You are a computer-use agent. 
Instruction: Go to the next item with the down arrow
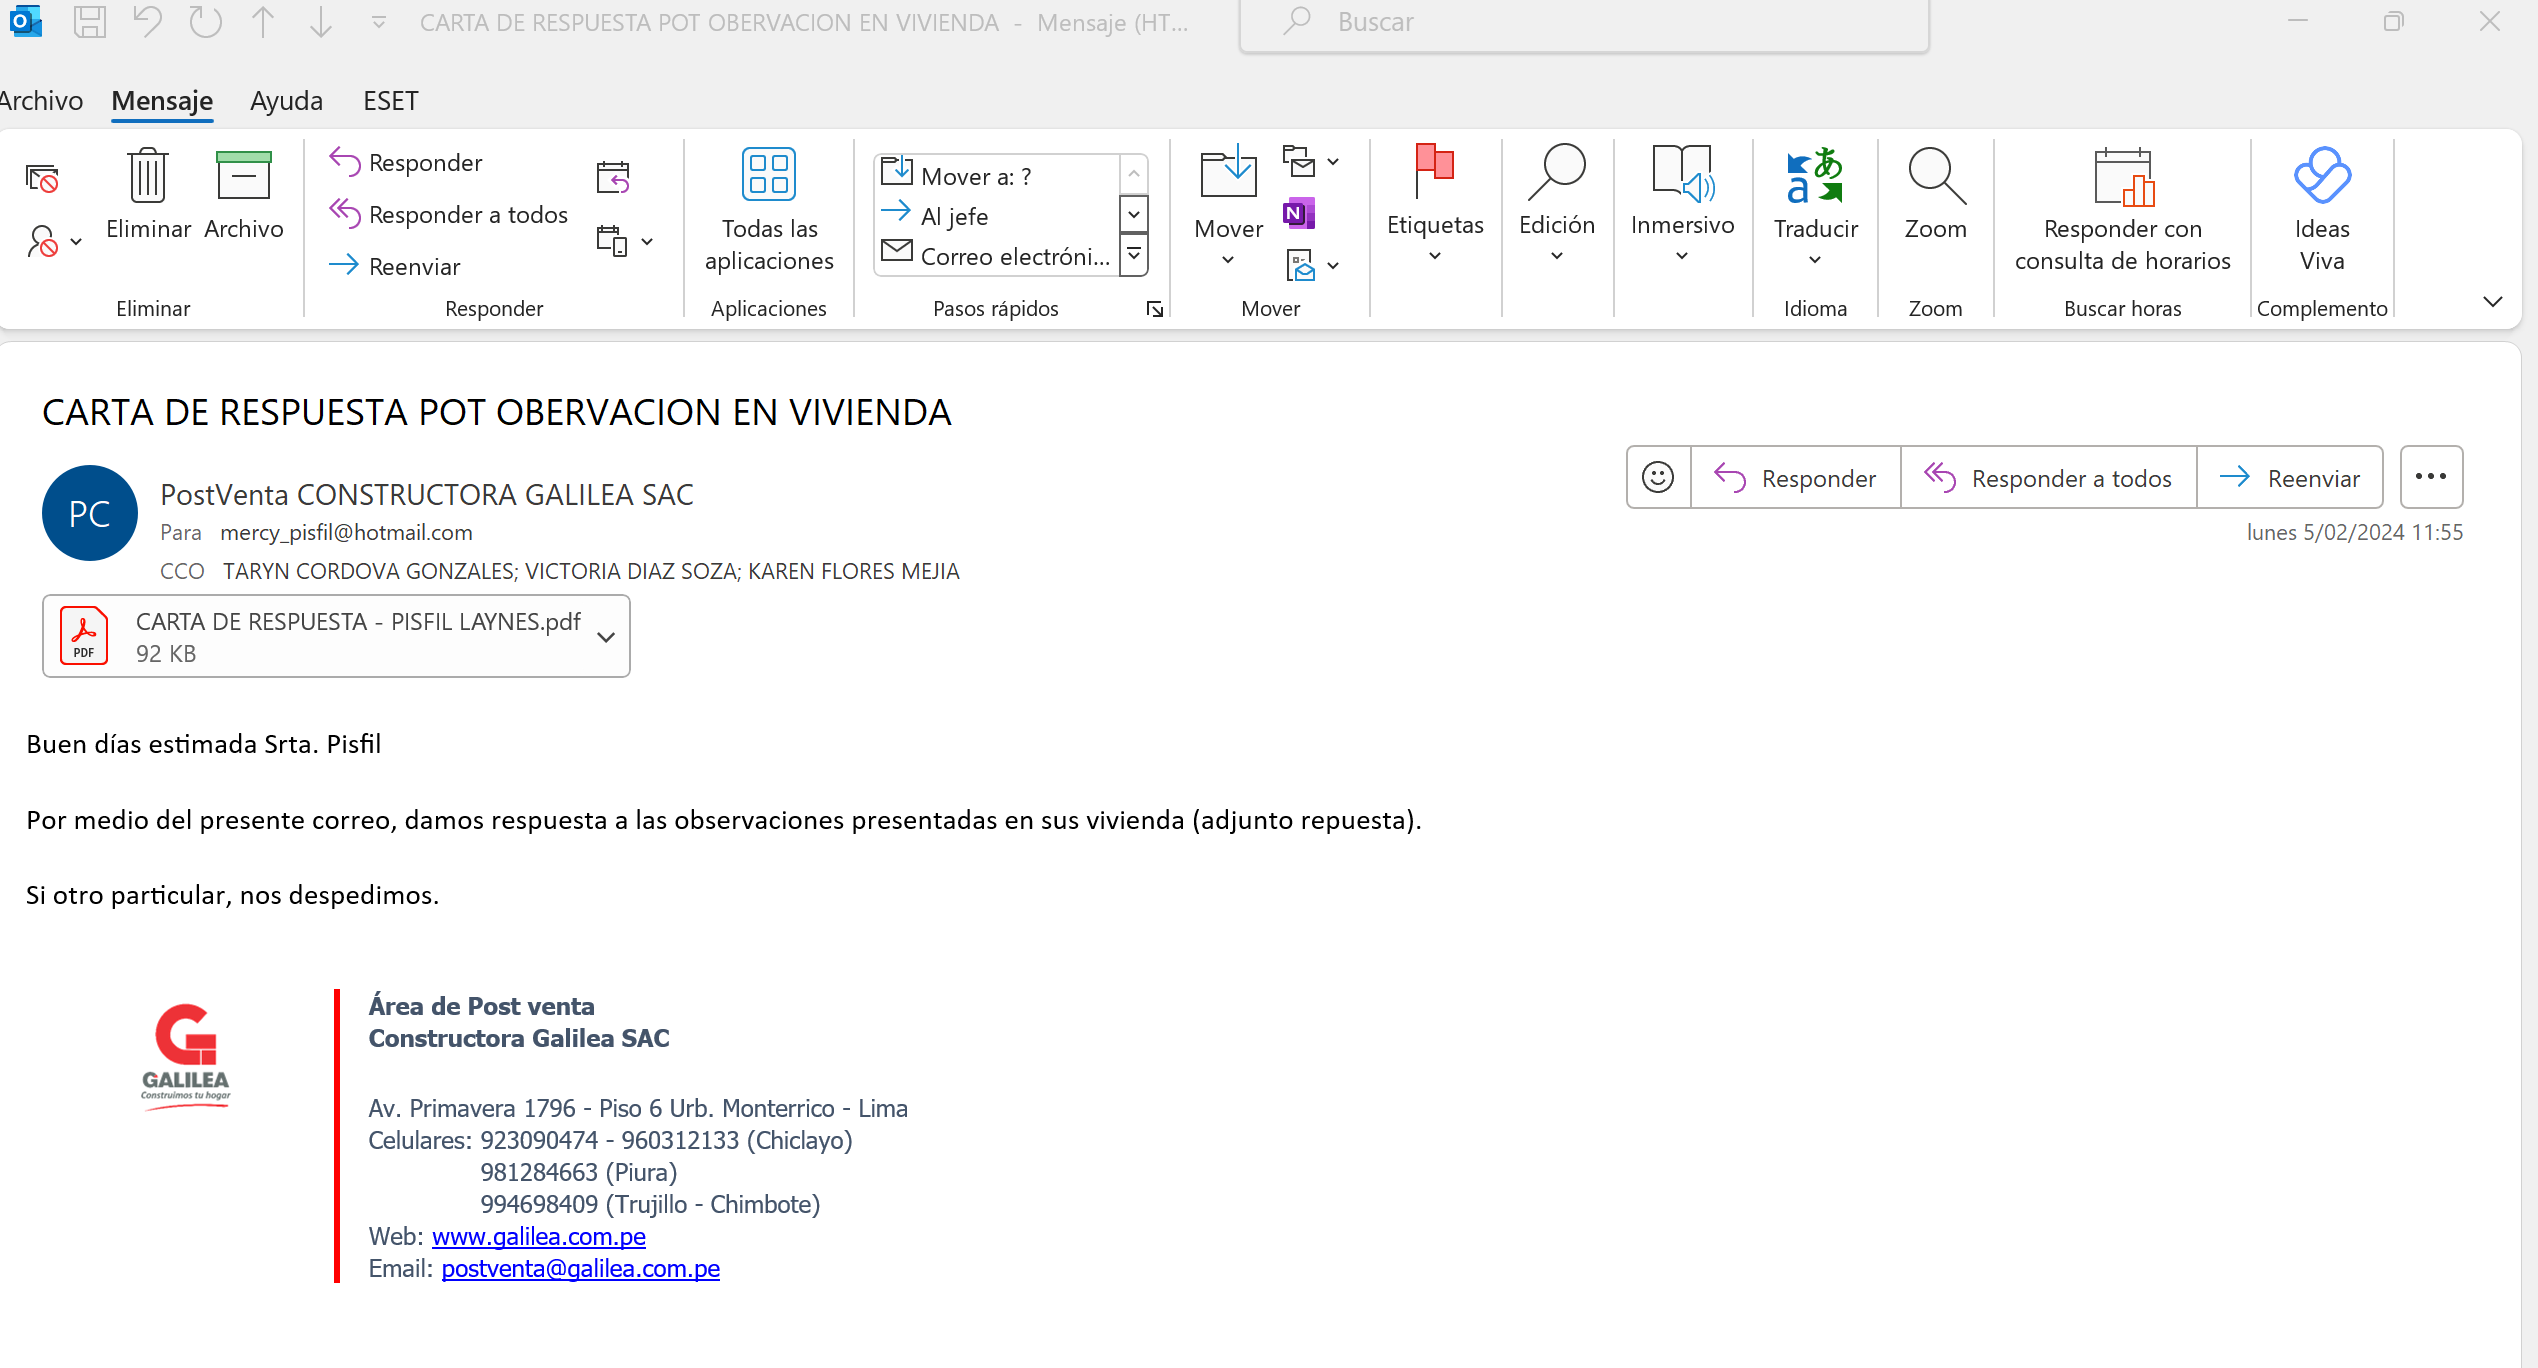320,22
